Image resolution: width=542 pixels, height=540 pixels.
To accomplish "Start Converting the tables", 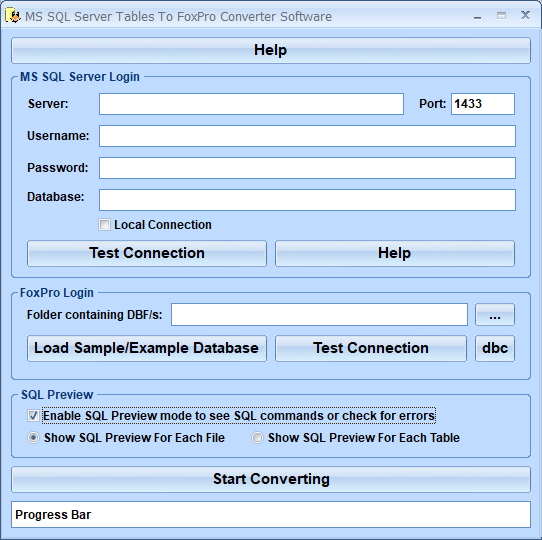I will click(271, 480).
